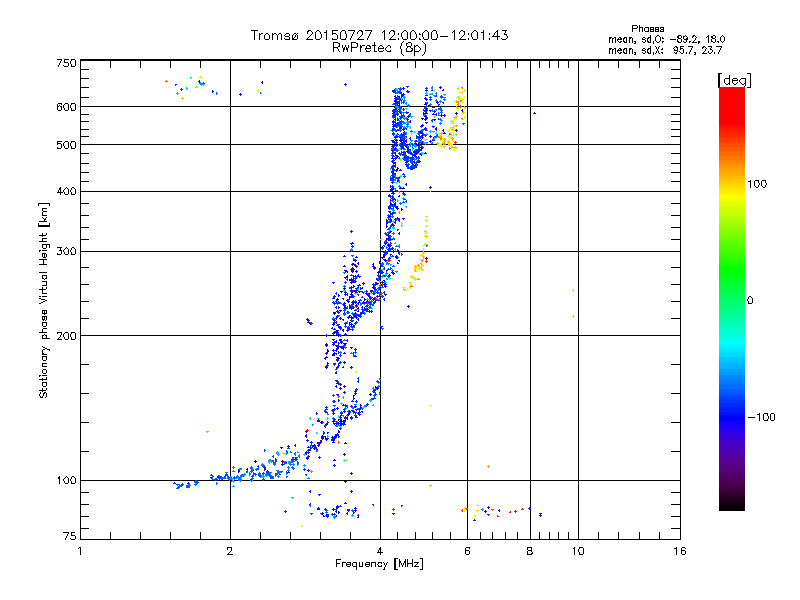This screenshot has width=800, height=600.
Task: Click the title 'Tromsø 20150727 12:00:00-12:01:43'
Action: tap(379, 35)
